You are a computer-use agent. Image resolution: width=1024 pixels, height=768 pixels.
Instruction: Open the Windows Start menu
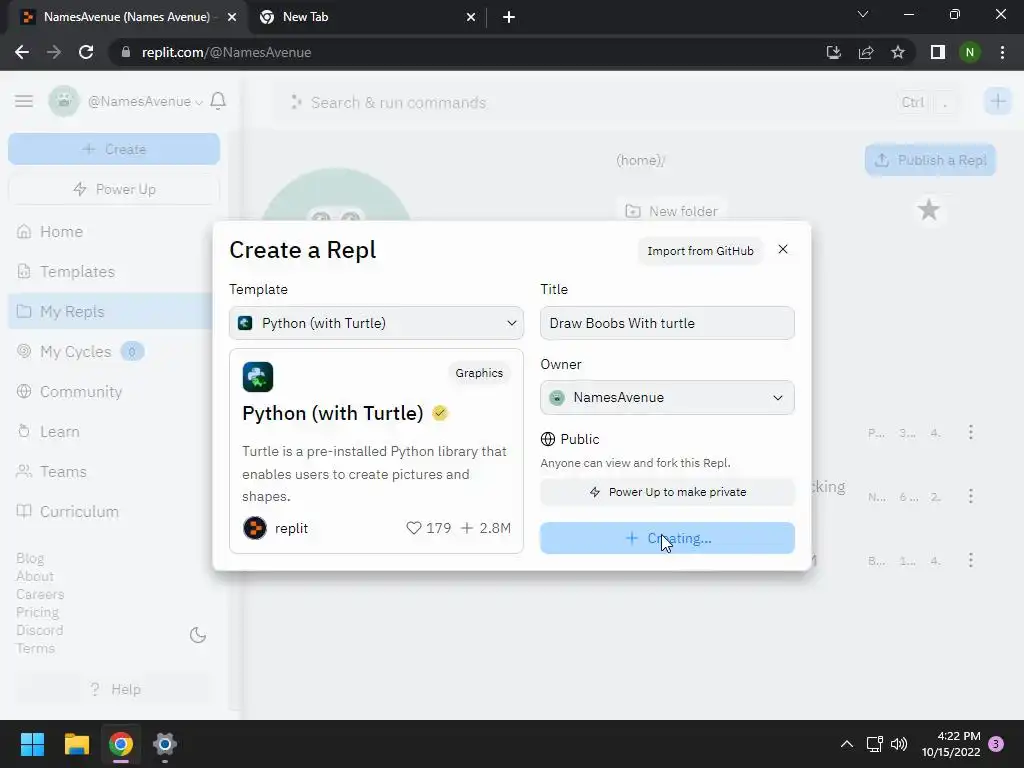pyautogui.click(x=33, y=744)
